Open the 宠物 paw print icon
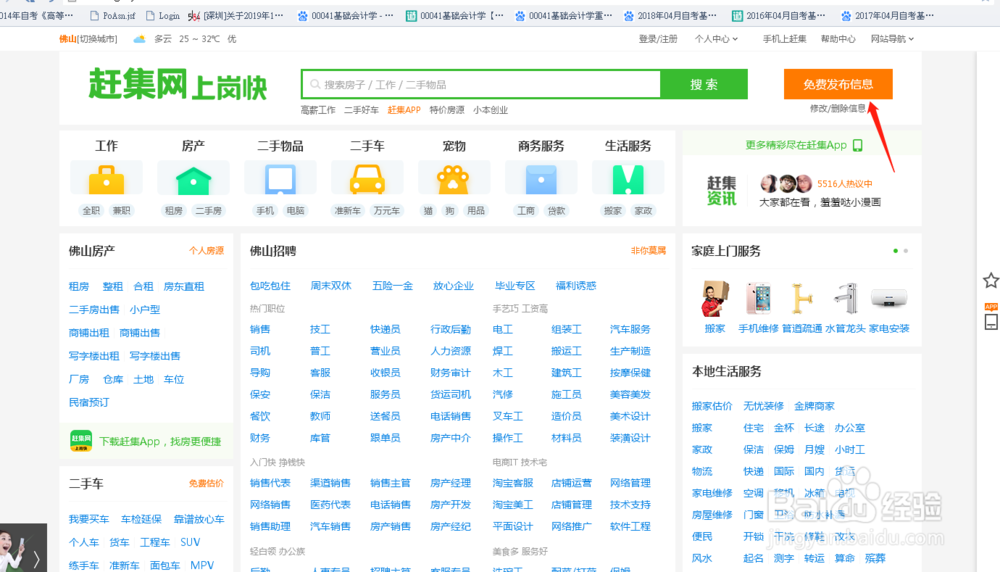 [453, 179]
